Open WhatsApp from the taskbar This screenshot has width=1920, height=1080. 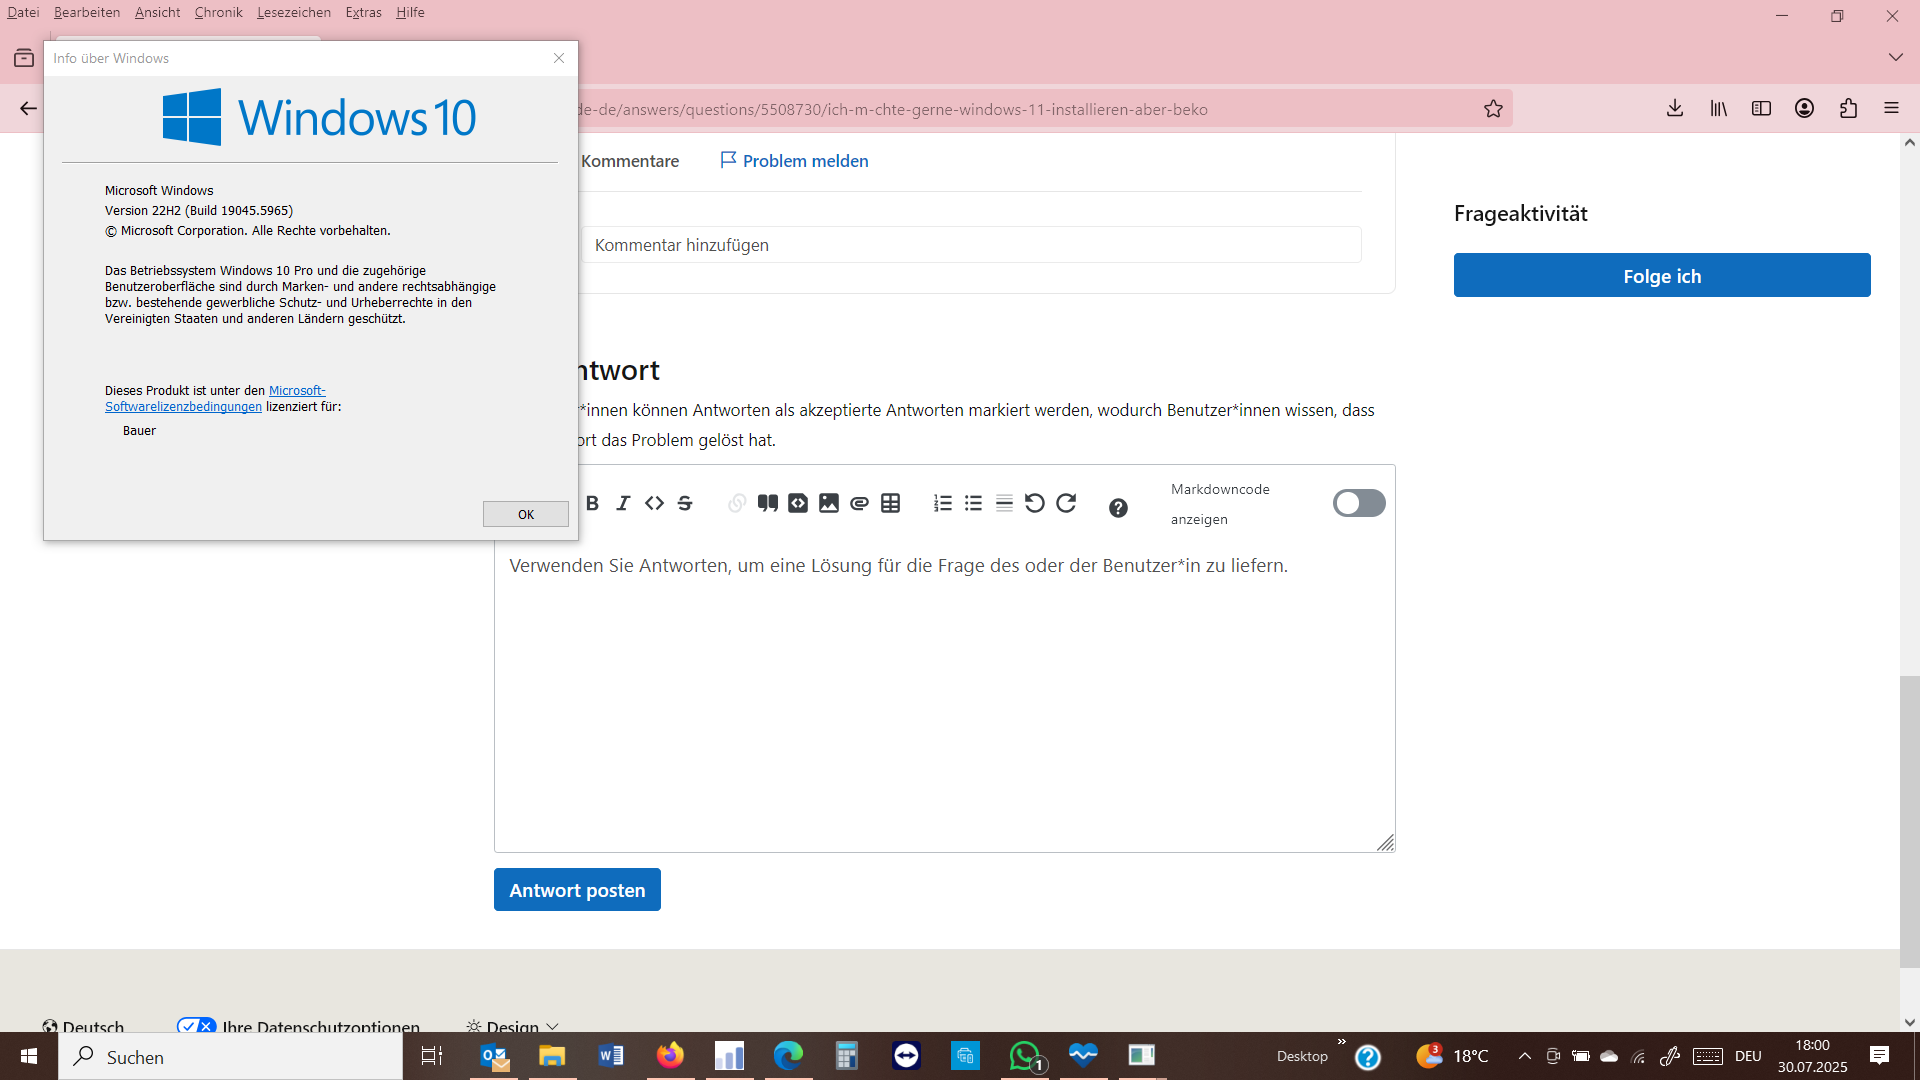pyautogui.click(x=1025, y=1056)
